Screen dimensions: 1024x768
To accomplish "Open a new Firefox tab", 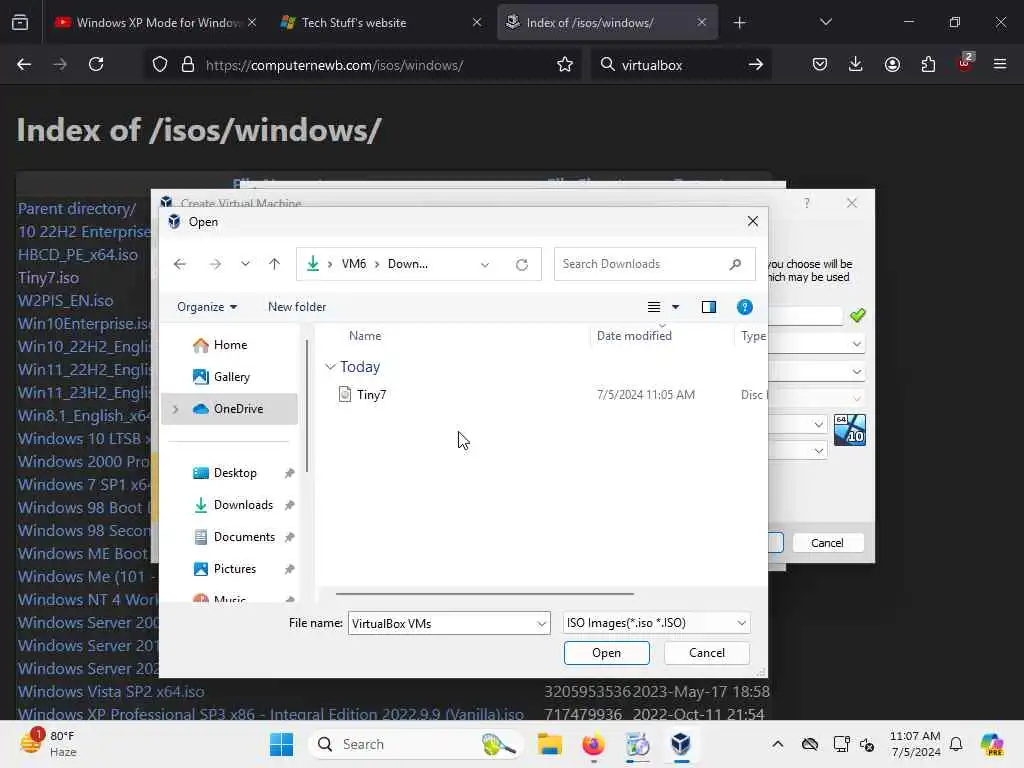I will (x=739, y=23).
